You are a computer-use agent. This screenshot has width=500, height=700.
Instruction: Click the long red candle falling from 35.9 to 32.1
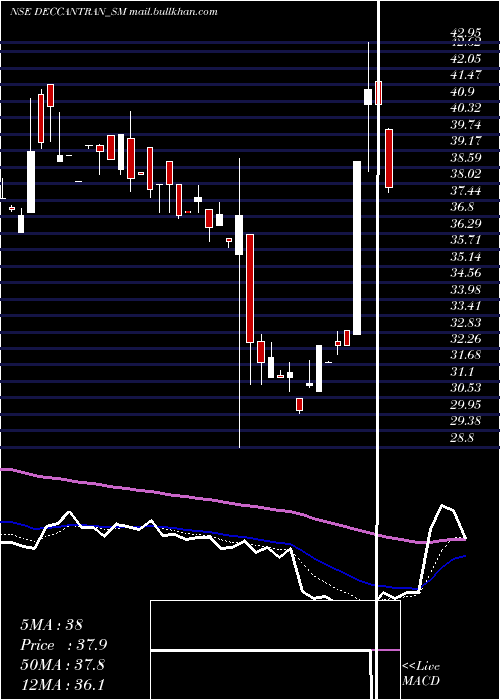250,288
